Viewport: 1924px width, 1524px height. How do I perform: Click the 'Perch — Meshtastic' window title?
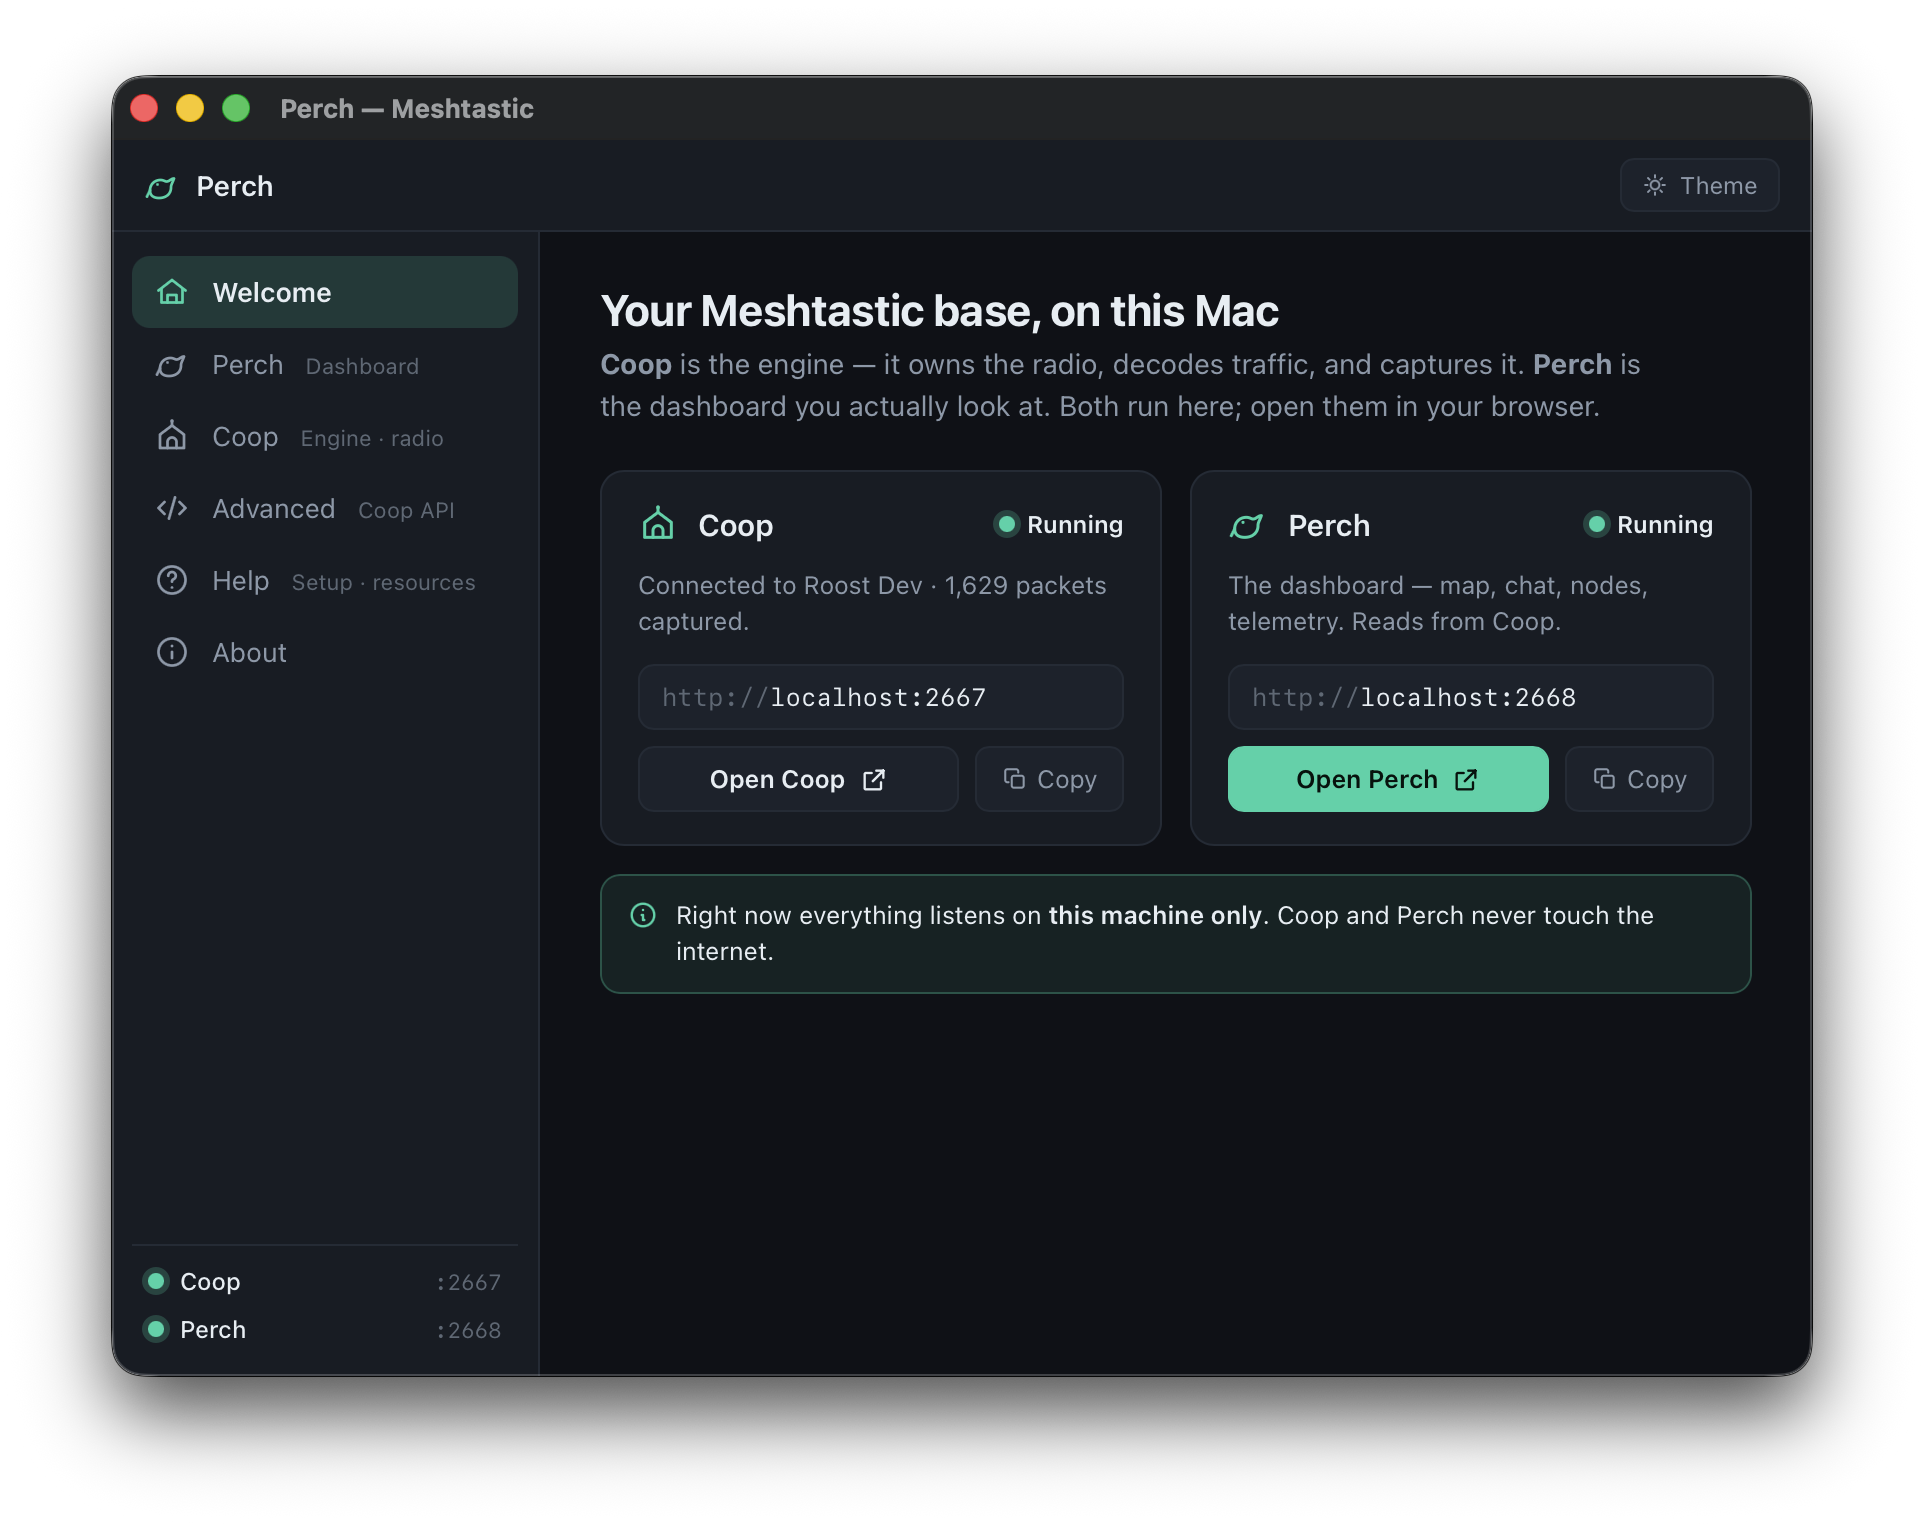point(407,108)
